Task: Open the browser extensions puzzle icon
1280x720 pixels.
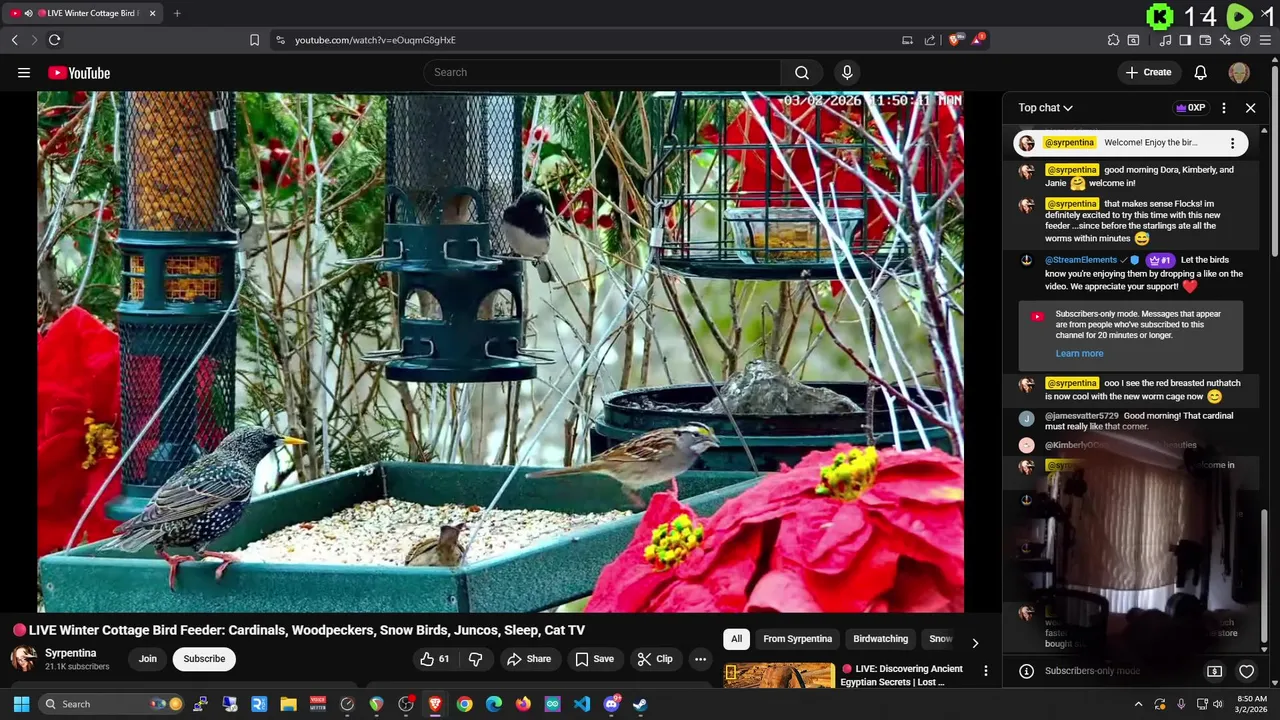Action: click(1113, 40)
